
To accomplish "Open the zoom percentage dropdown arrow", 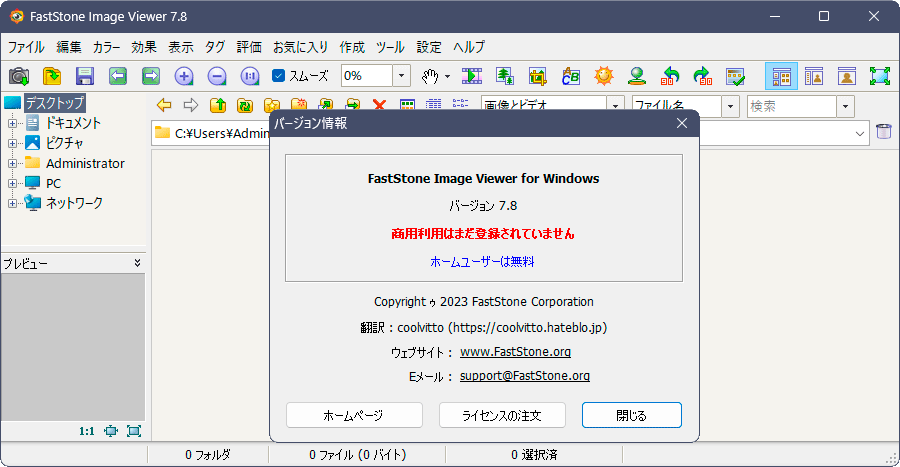I will tap(401, 76).
